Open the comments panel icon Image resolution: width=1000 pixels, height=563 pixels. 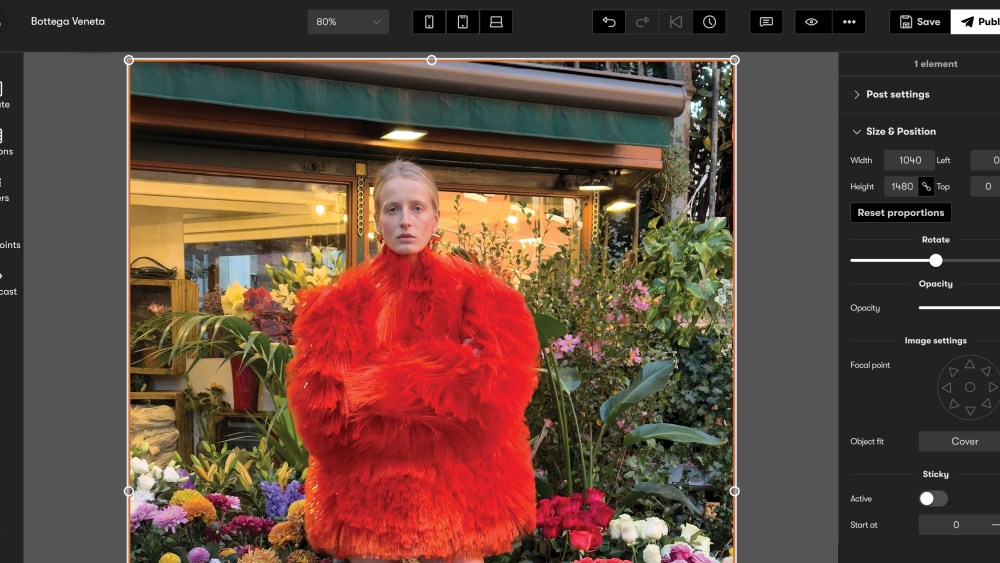tap(766, 22)
